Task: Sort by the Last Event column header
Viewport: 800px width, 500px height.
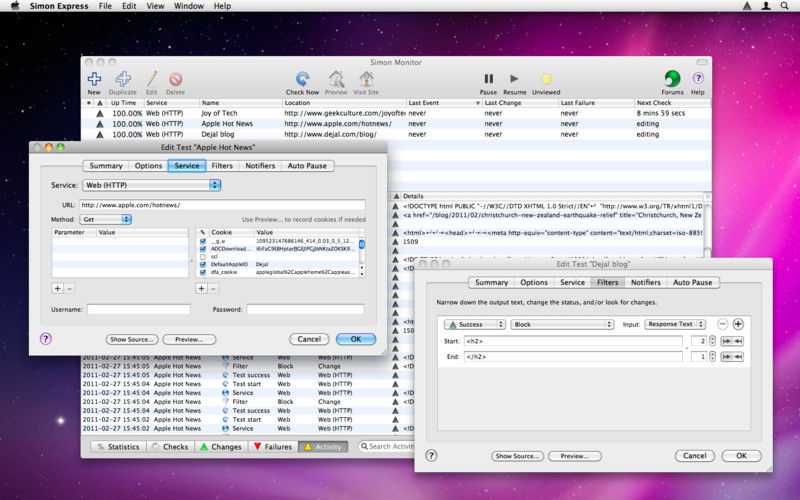Action: tap(444, 103)
